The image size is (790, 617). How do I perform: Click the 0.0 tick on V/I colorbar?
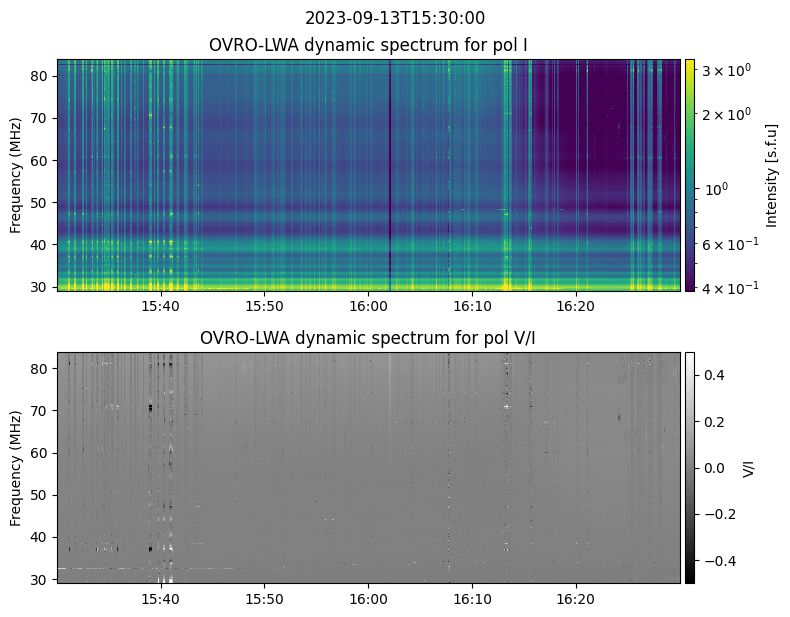(x=714, y=468)
